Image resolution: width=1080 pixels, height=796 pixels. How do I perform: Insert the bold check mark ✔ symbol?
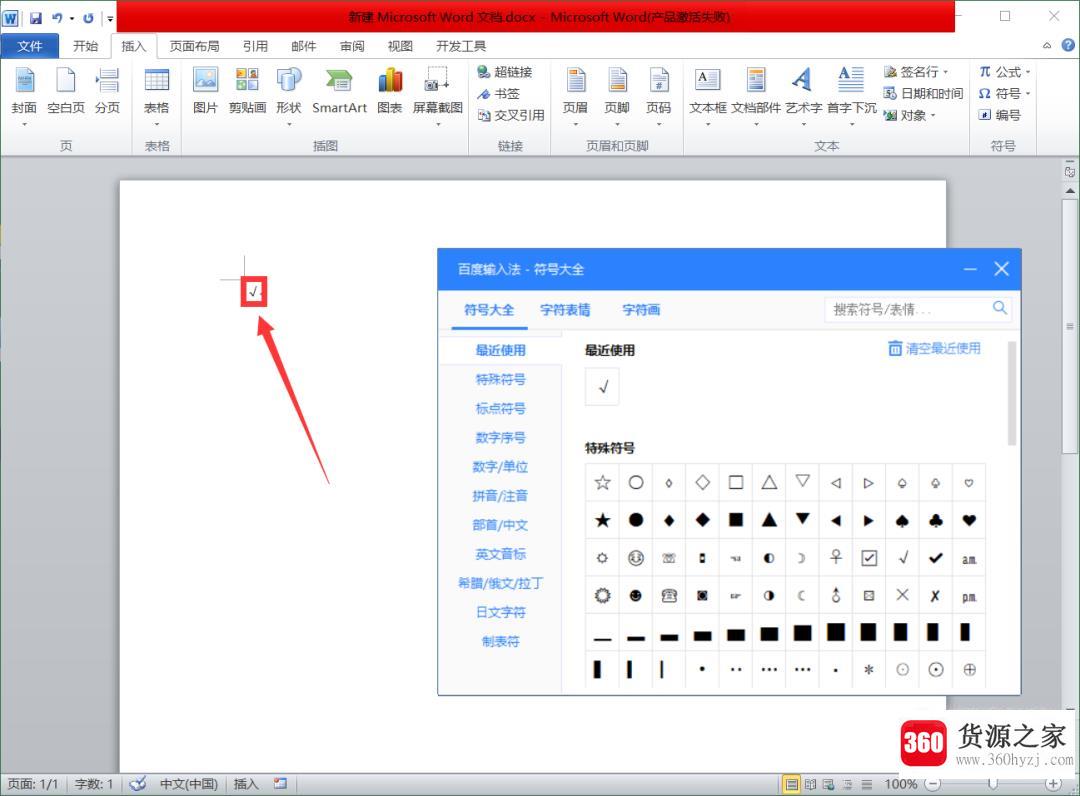pos(935,558)
